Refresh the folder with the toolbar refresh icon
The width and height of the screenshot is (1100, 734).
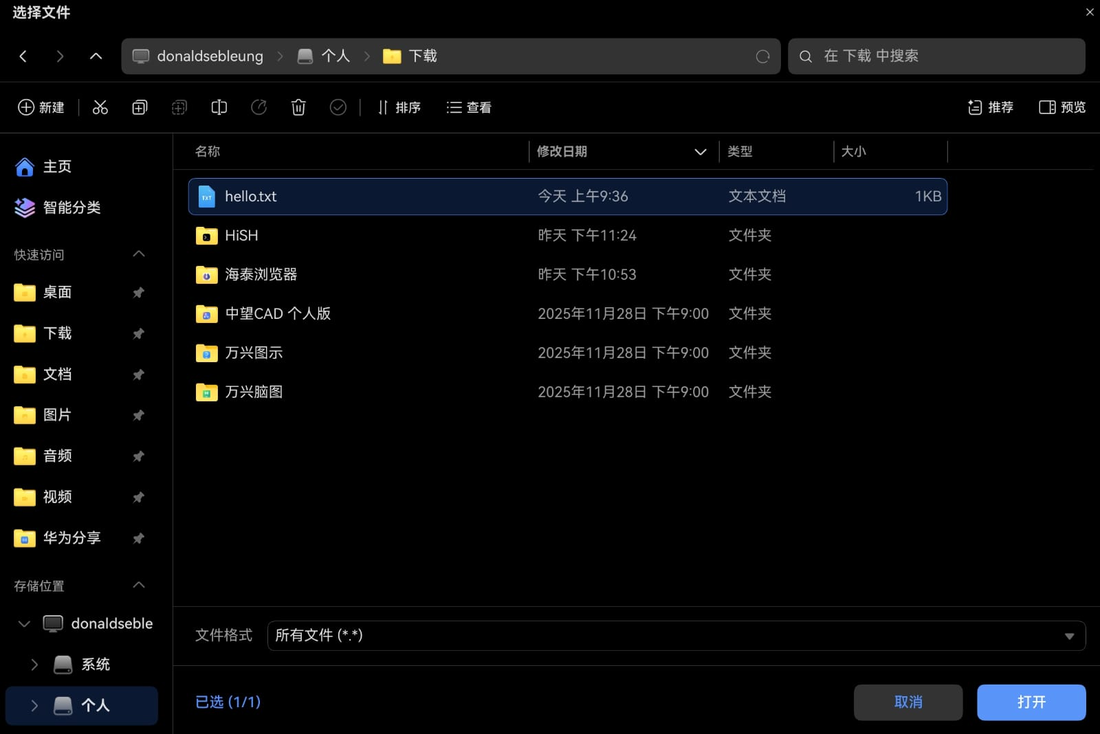[x=259, y=107]
